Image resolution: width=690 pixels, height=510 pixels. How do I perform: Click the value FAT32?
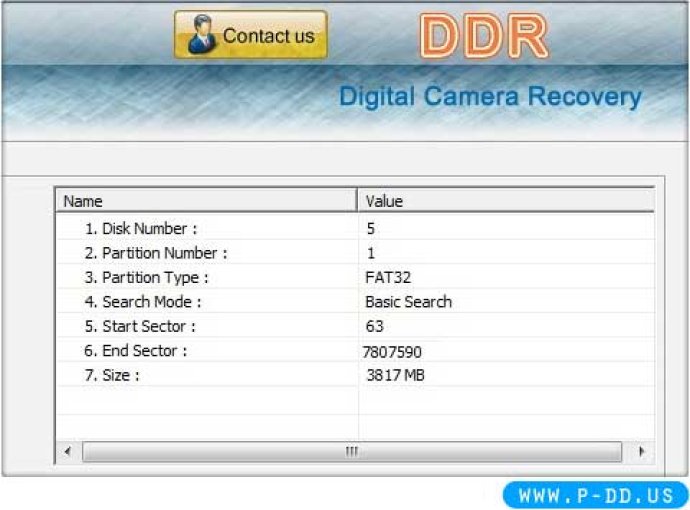(388, 277)
